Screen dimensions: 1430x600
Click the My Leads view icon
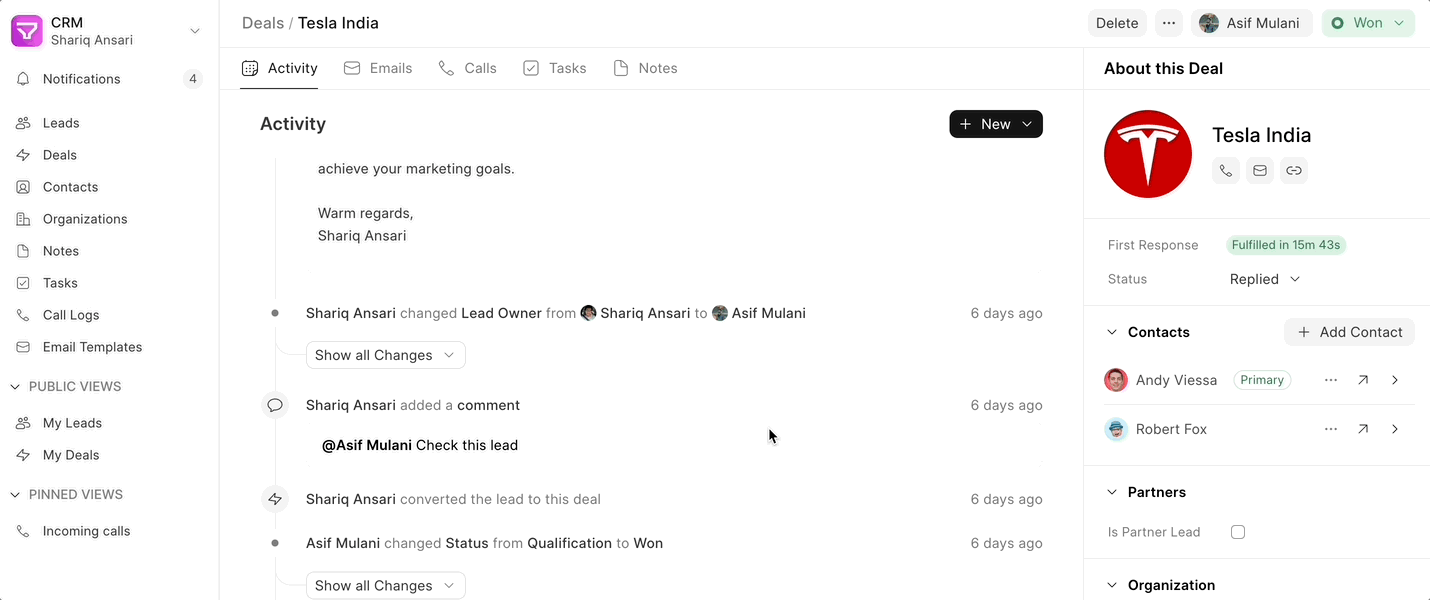pos(23,423)
